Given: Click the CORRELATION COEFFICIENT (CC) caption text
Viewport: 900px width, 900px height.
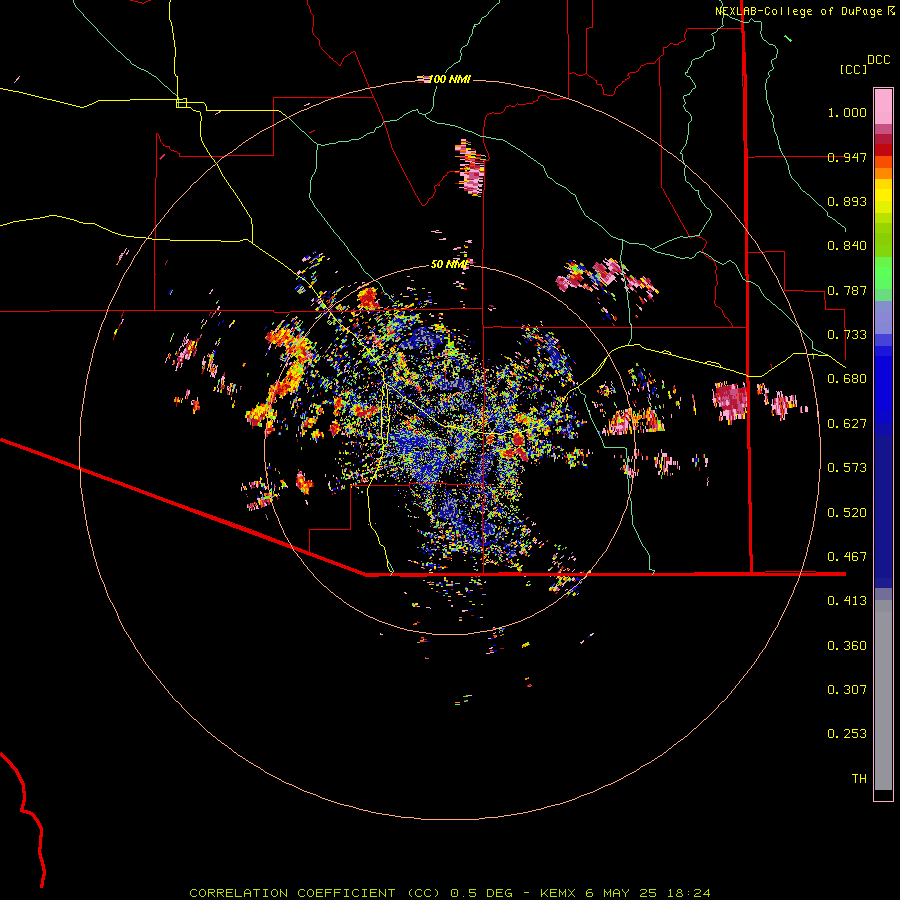Looking at the screenshot, I should click(x=315, y=893).
